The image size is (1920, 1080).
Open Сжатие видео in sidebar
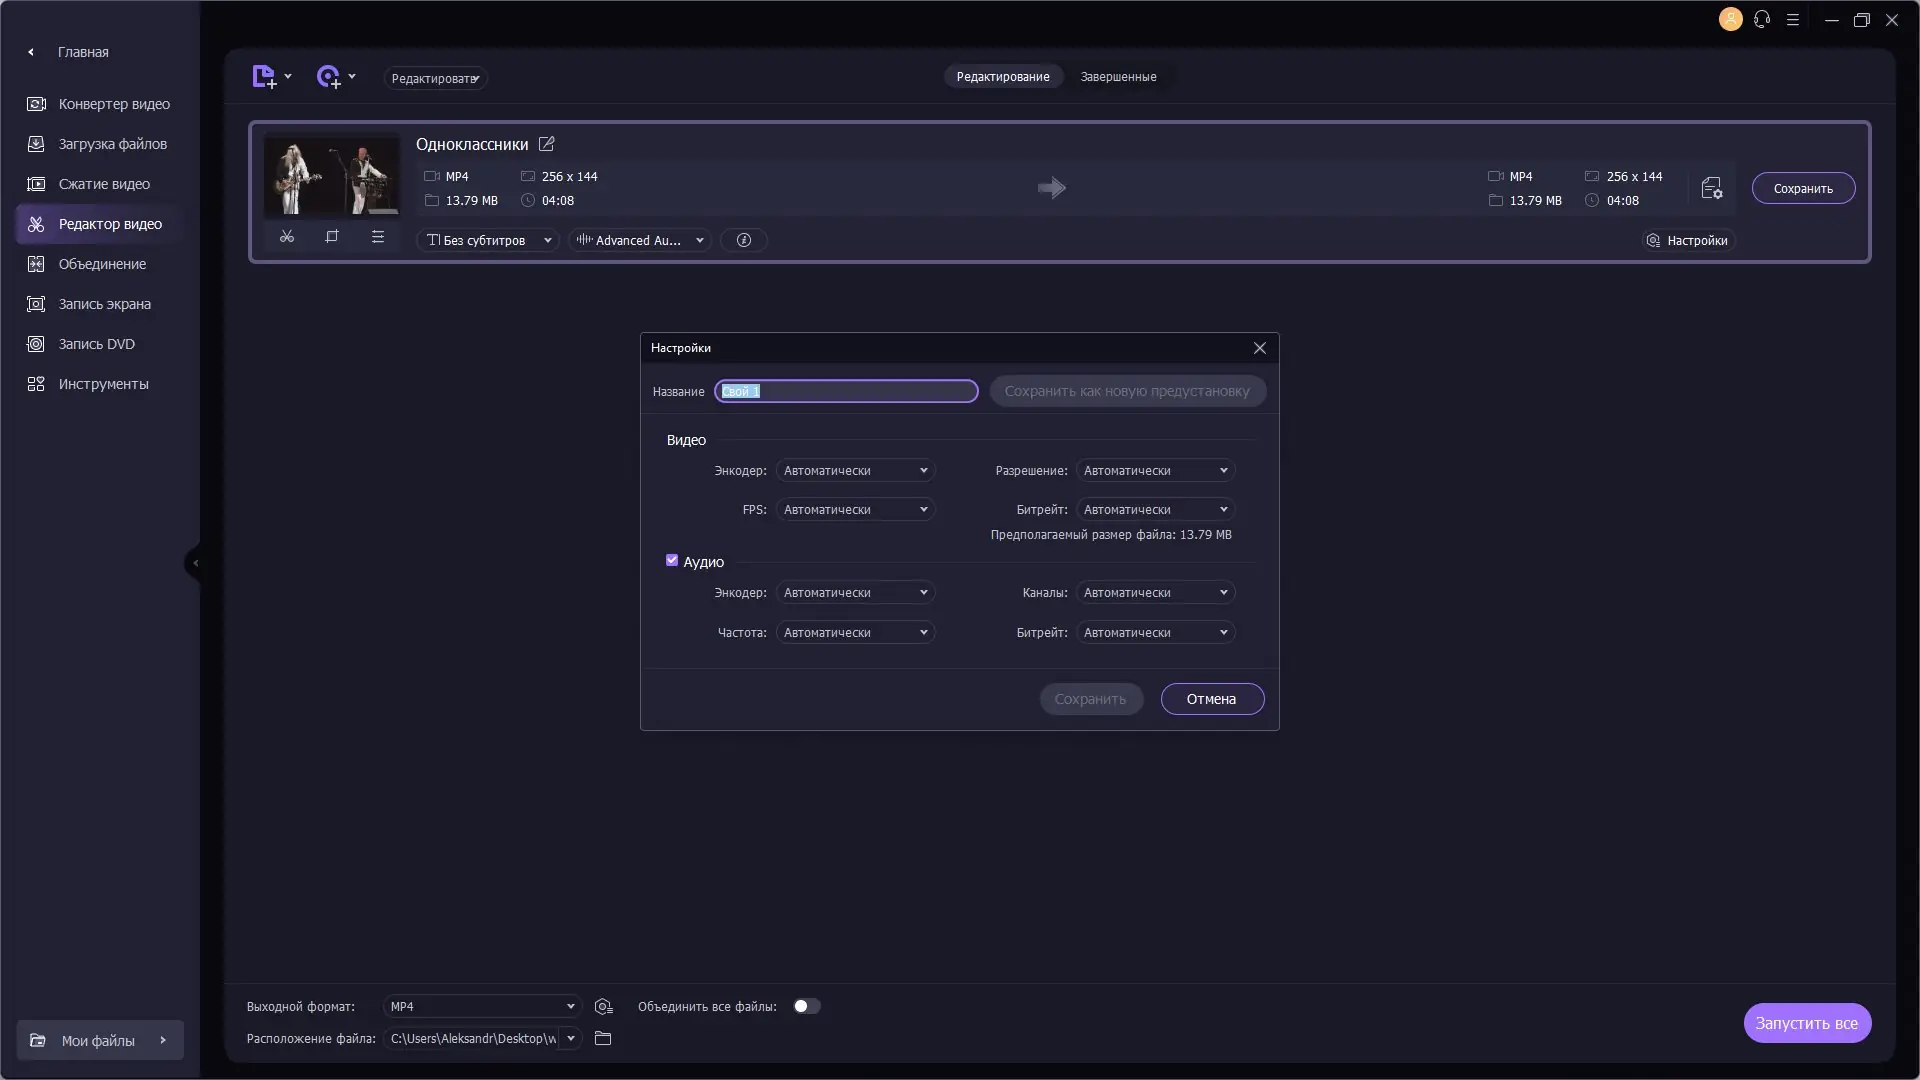point(104,184)
